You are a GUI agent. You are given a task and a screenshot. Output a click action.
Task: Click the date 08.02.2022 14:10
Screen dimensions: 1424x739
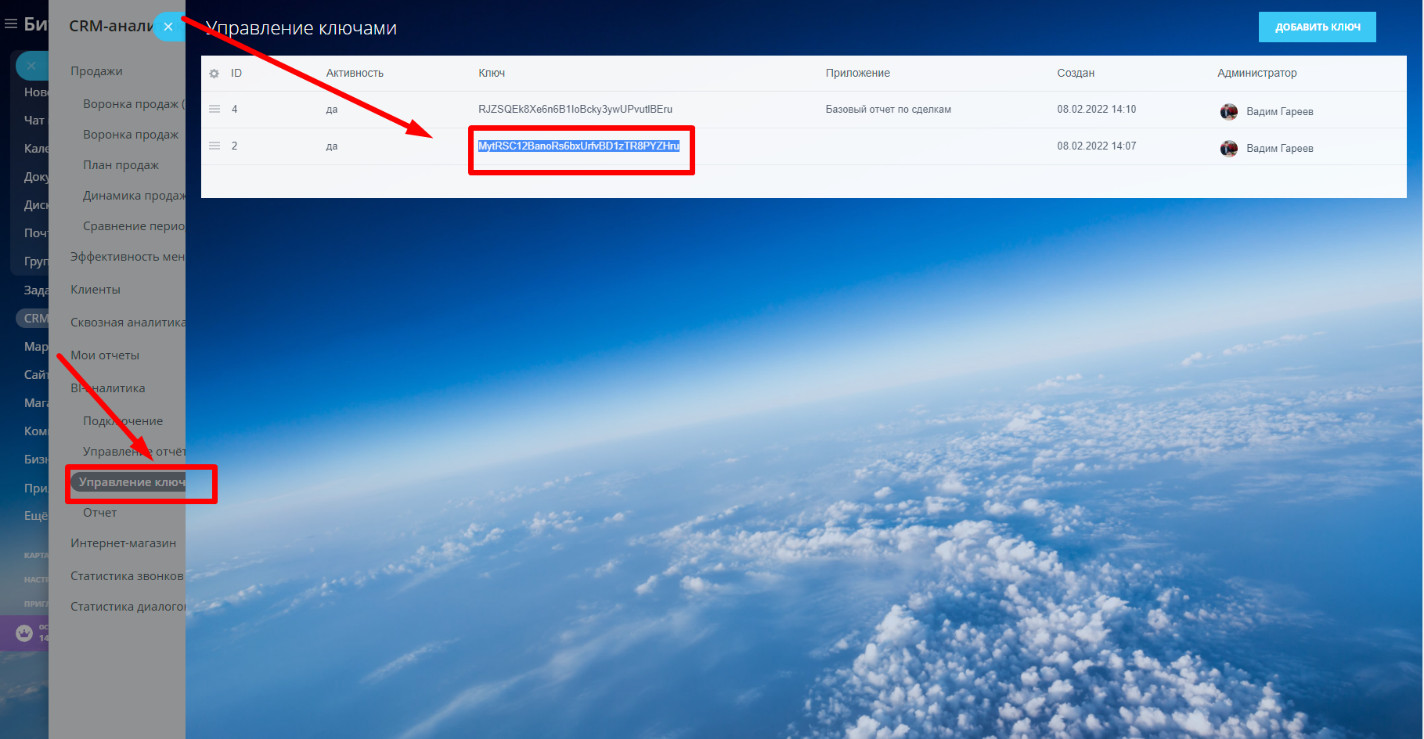coord(1097,109)
